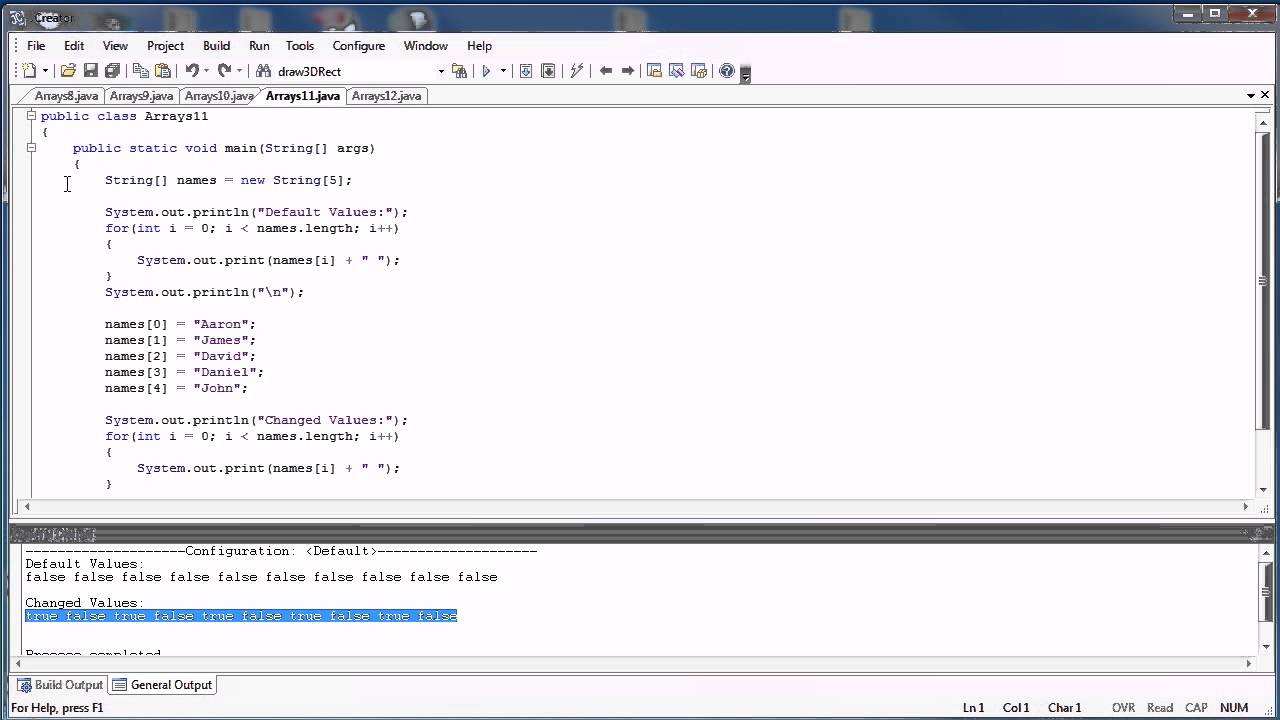Screen dimensions: 1280x720
Task: Open the Edit menu
Action: tap(74, 45)
